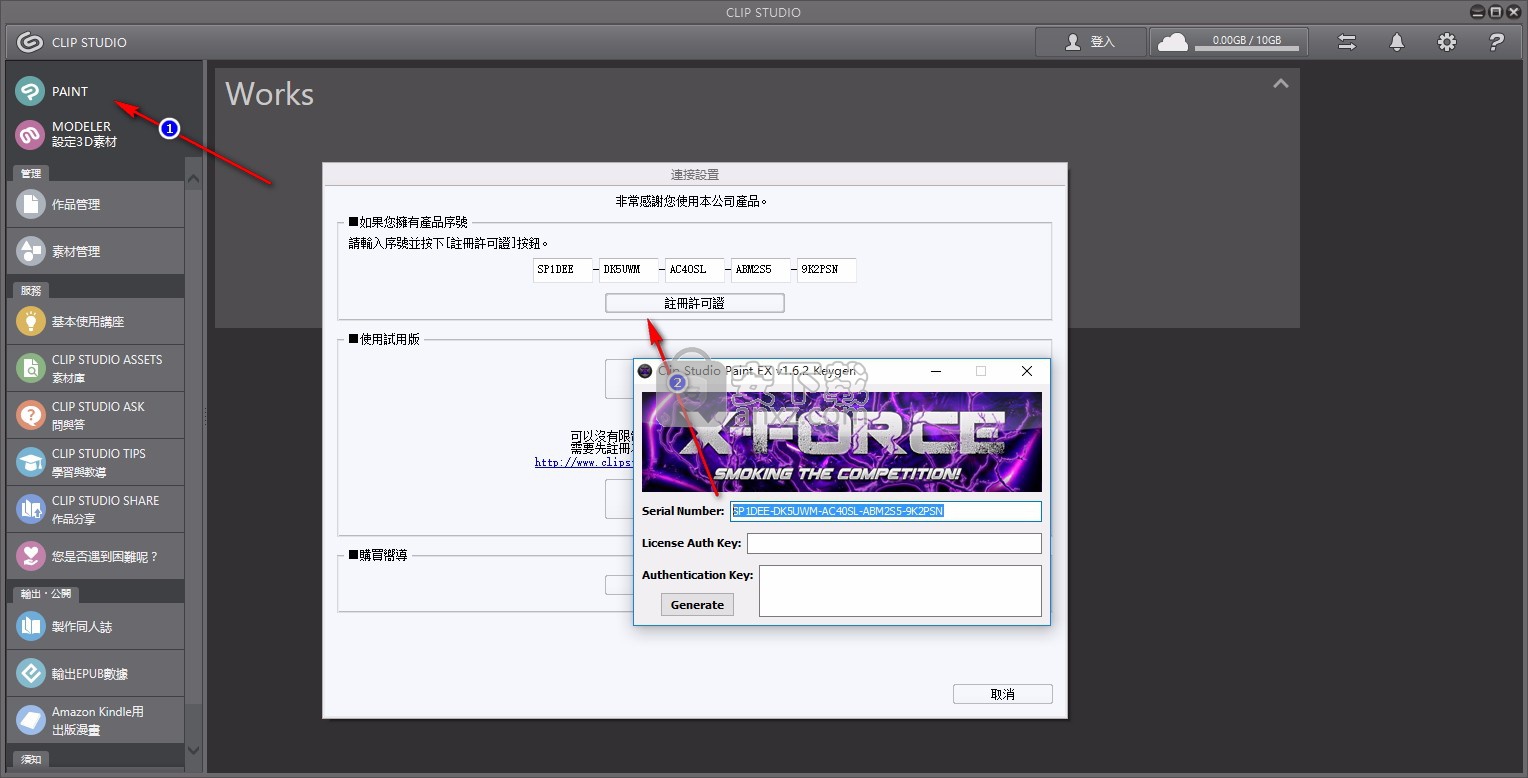Click the 服務 section header
Viewport: 1528px width, 778px height.
click(31, 290)
